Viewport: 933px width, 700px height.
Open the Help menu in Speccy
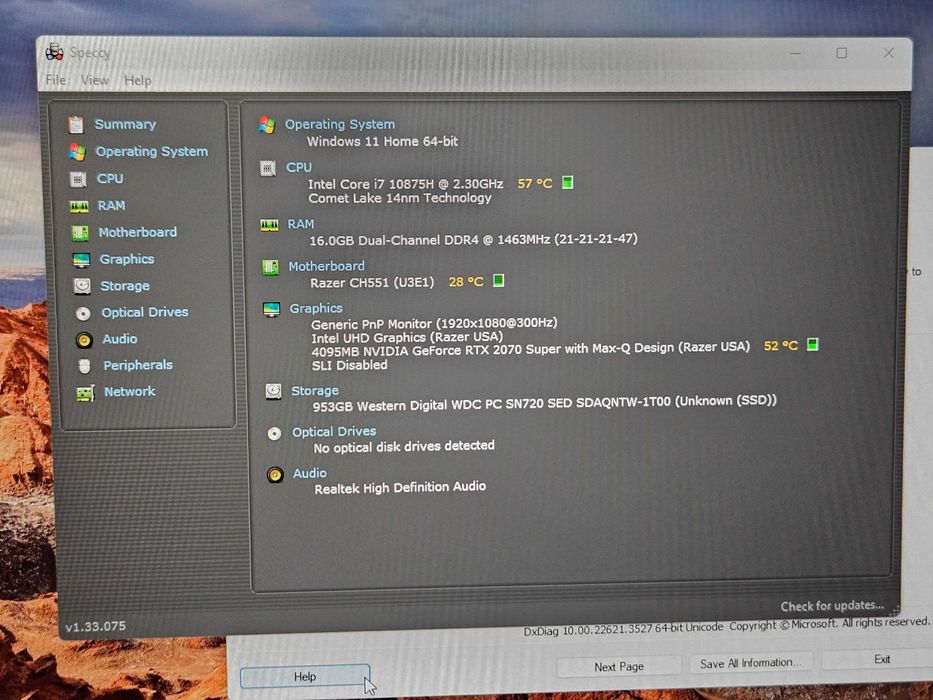(x=137, y=80)
